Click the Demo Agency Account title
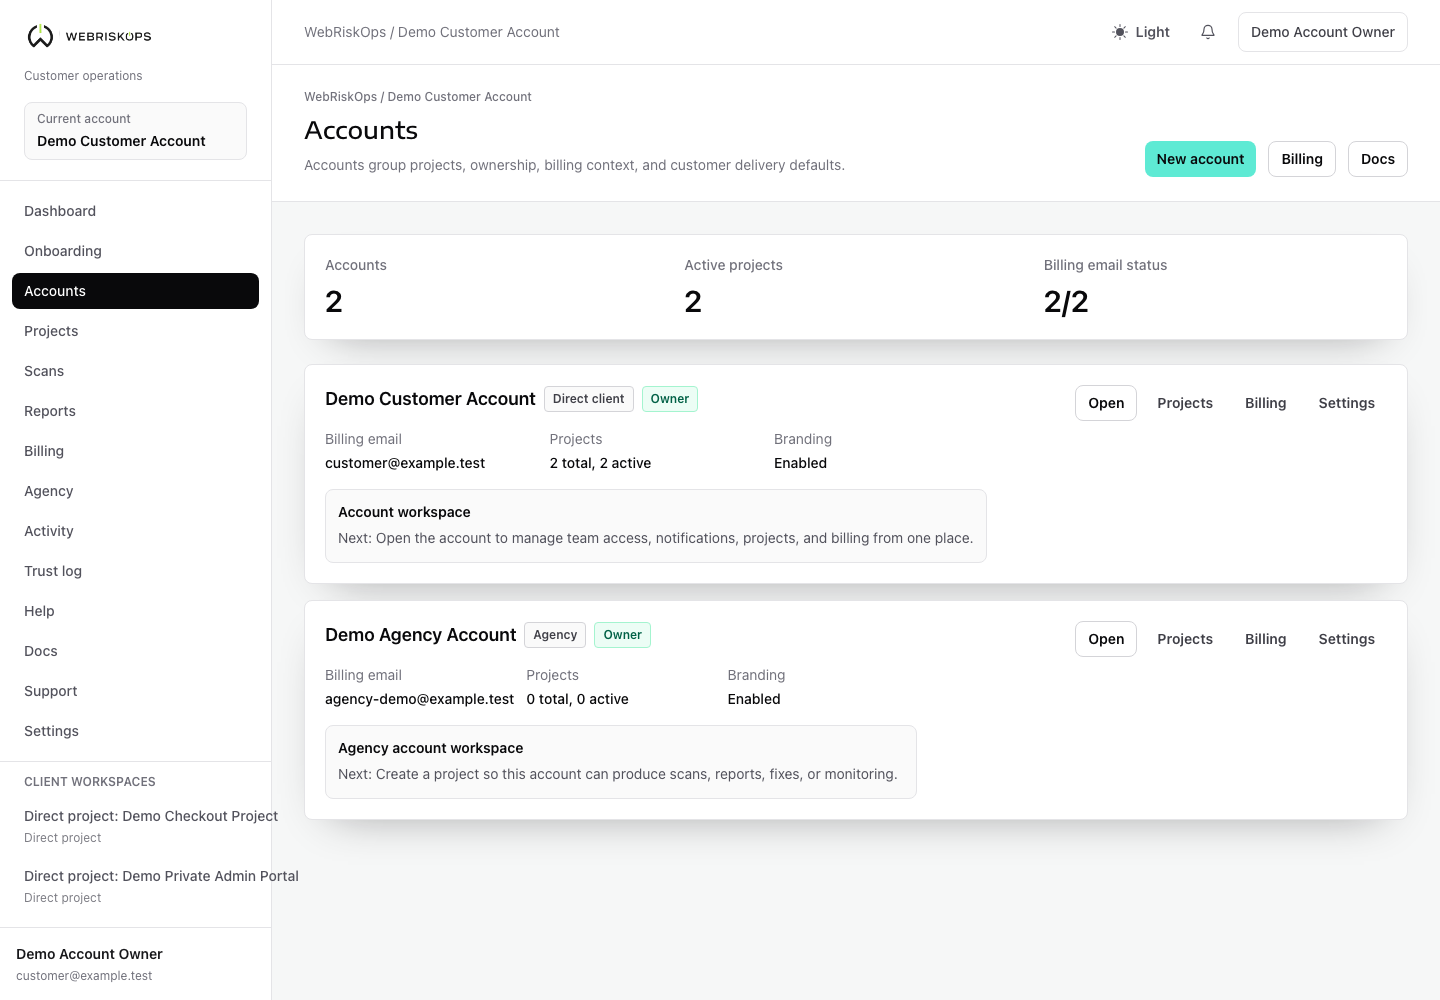 [420, 635]
